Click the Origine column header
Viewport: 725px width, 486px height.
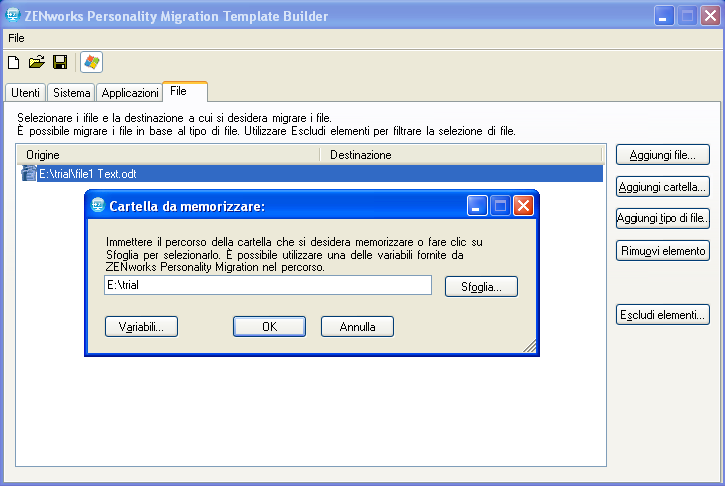(x=168, y=155)
